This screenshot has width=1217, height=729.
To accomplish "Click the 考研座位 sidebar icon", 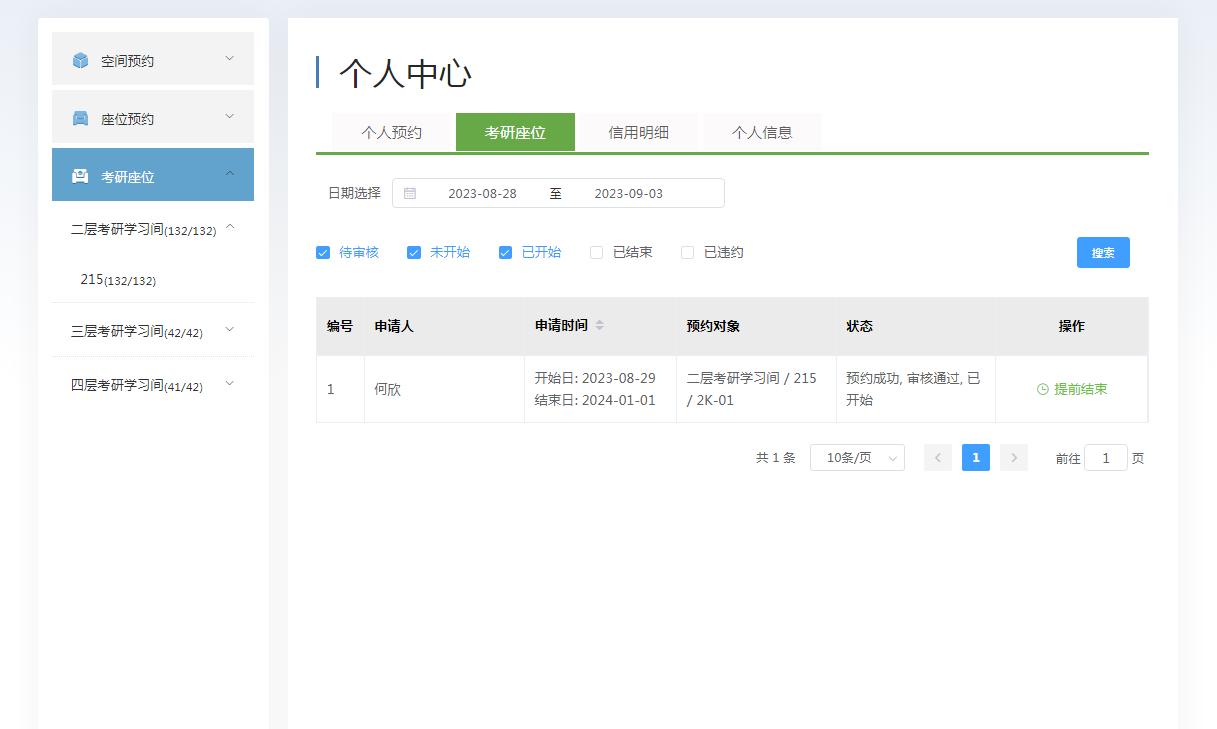I will point(80,177).
